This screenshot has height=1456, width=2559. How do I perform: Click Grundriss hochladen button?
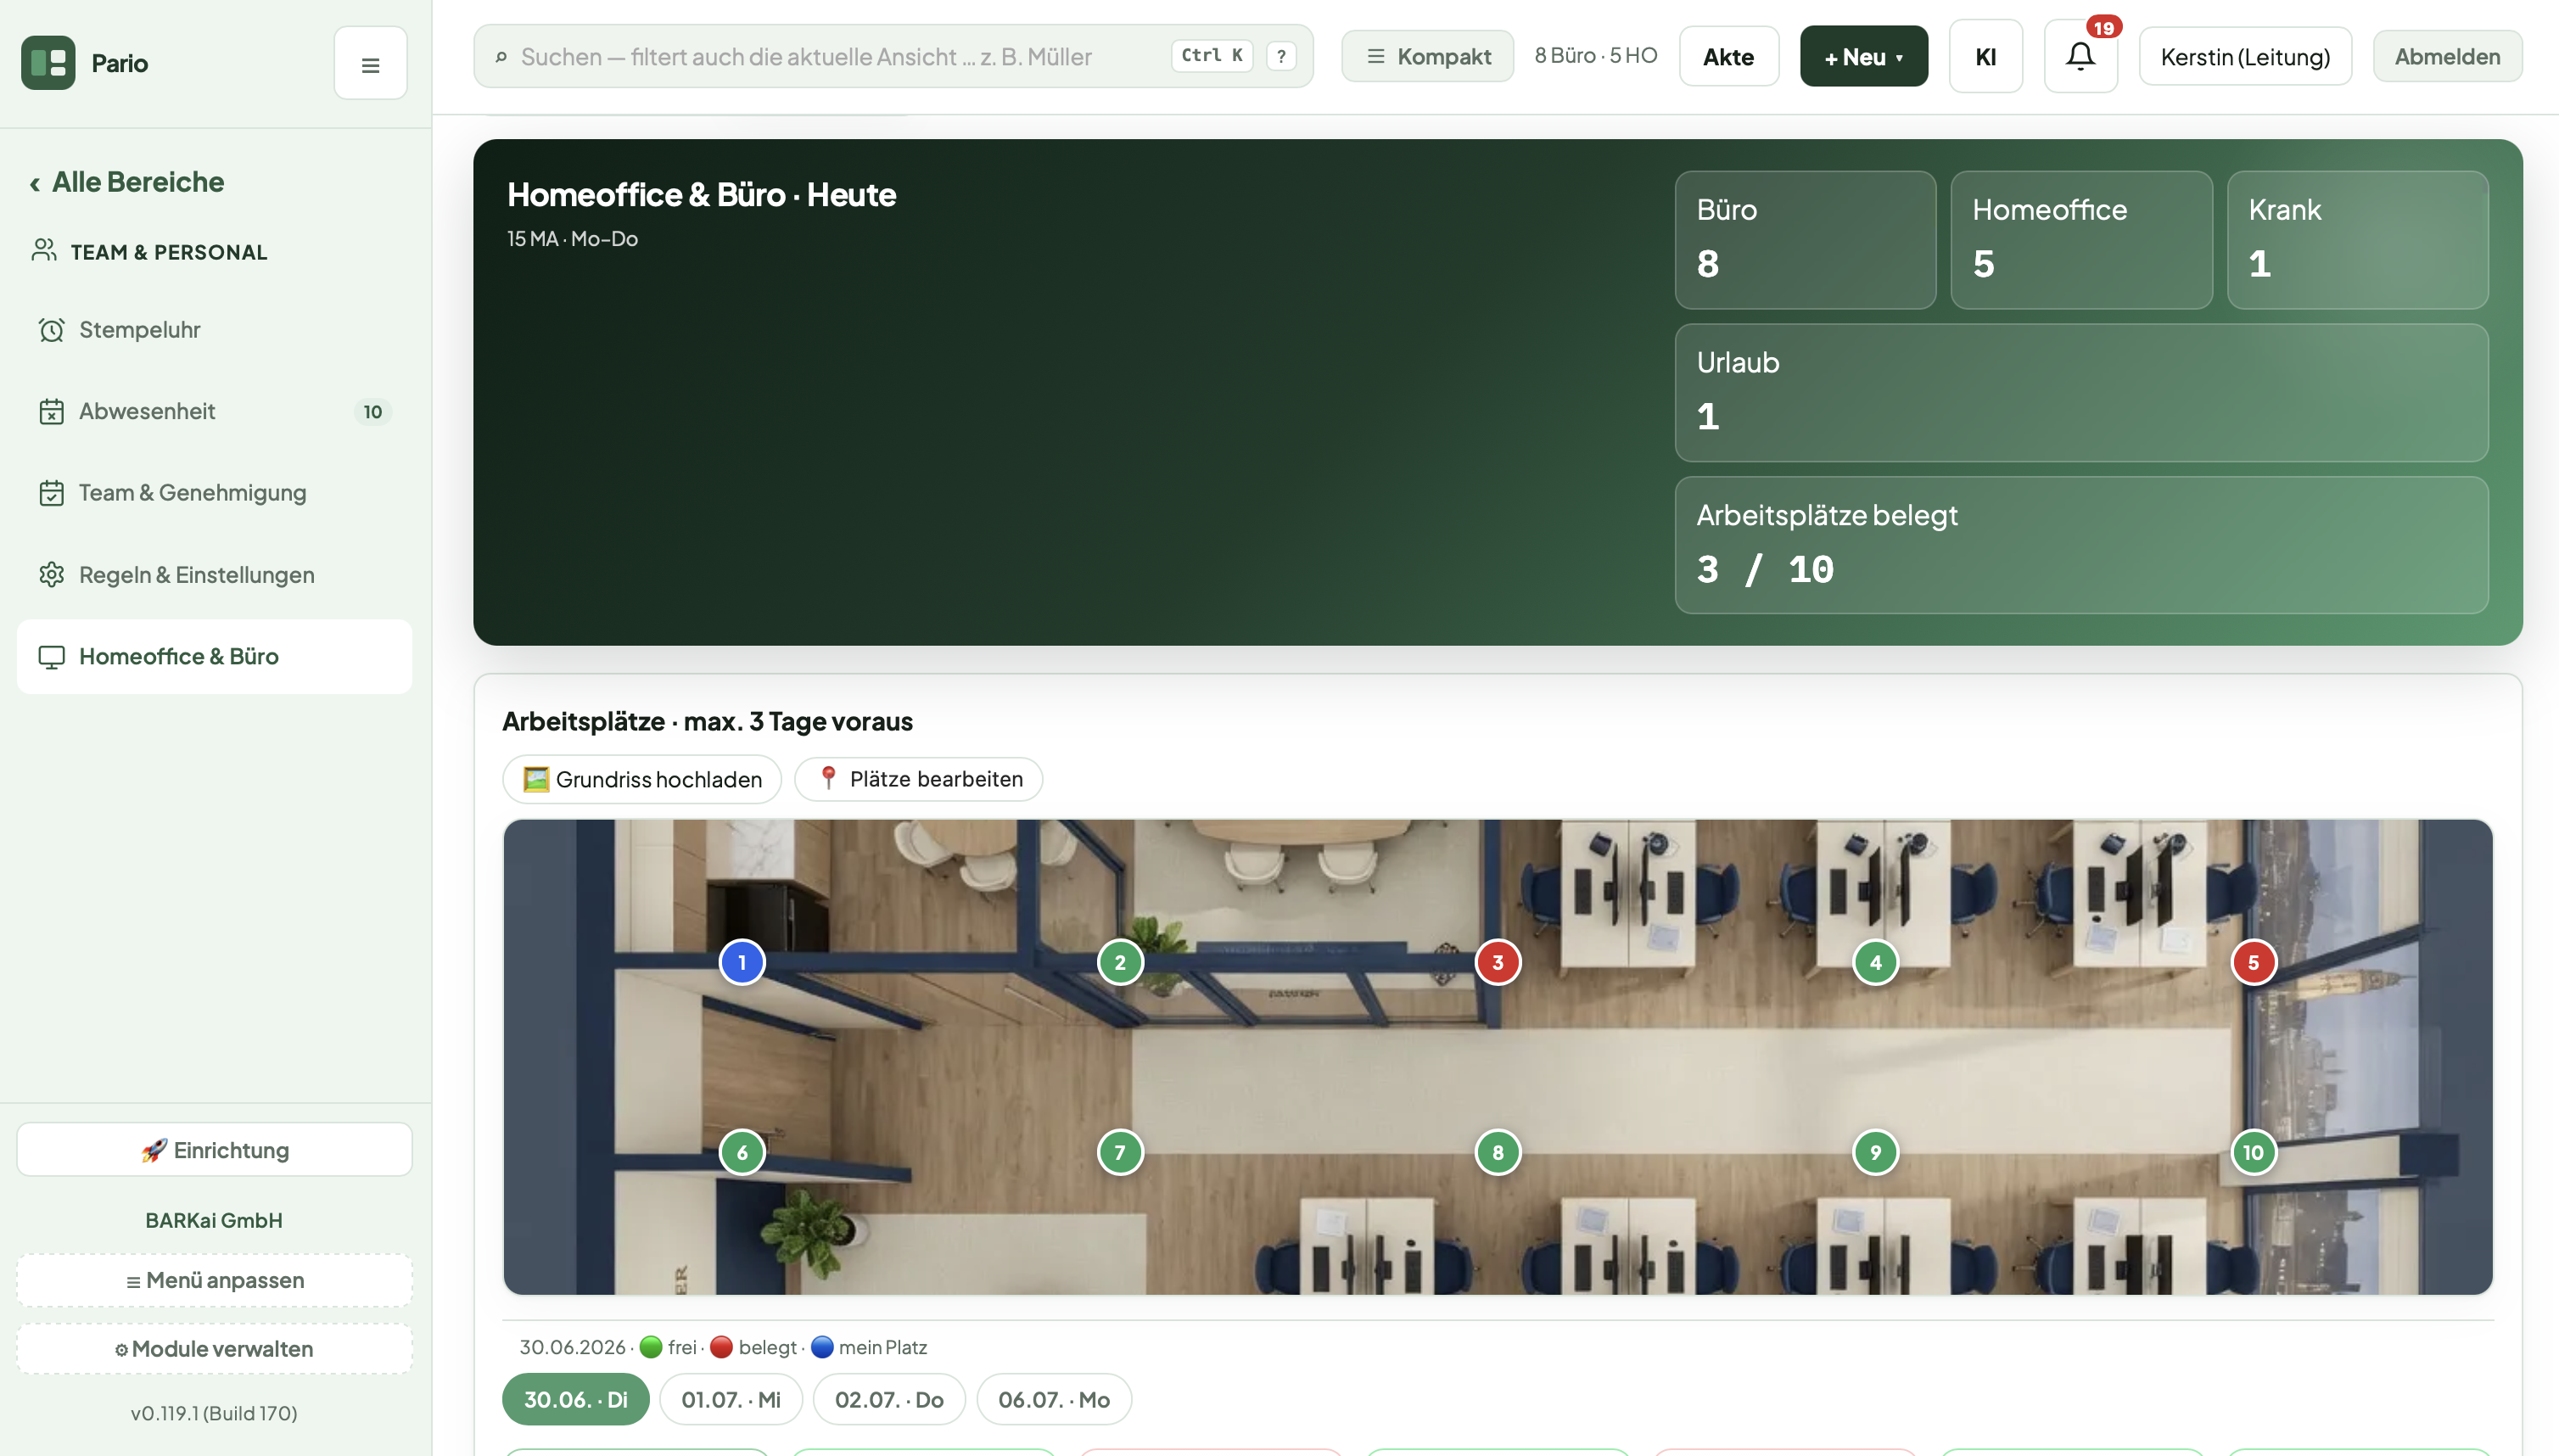coord(642,779)
